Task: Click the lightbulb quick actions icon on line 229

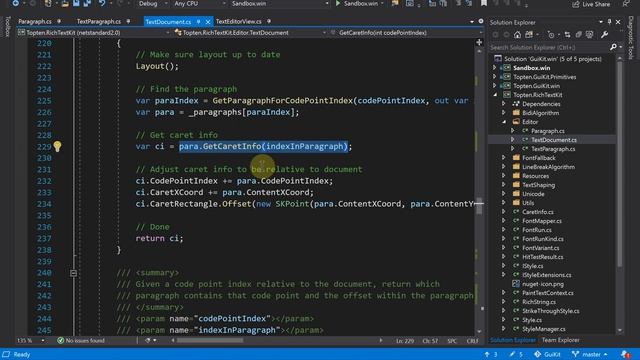Action: pyautogui.click(x=57, y=146)
